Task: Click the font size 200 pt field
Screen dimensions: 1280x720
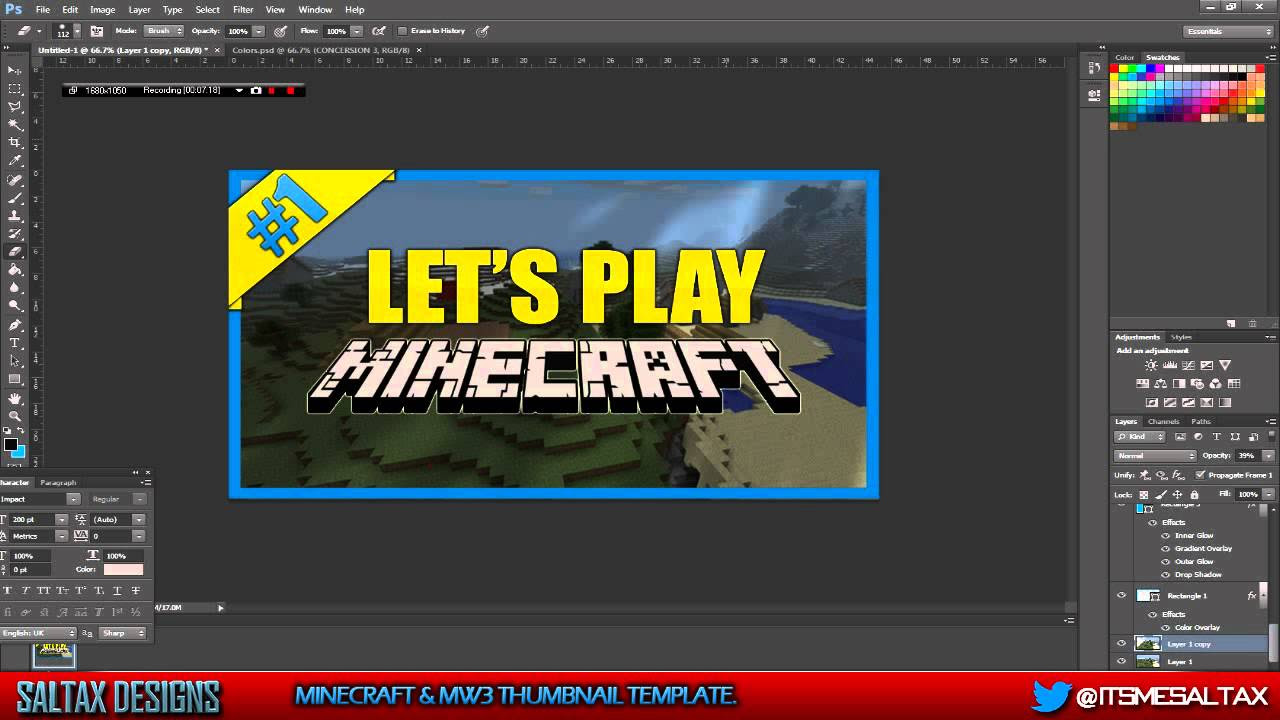Action: tap(34, 520)
